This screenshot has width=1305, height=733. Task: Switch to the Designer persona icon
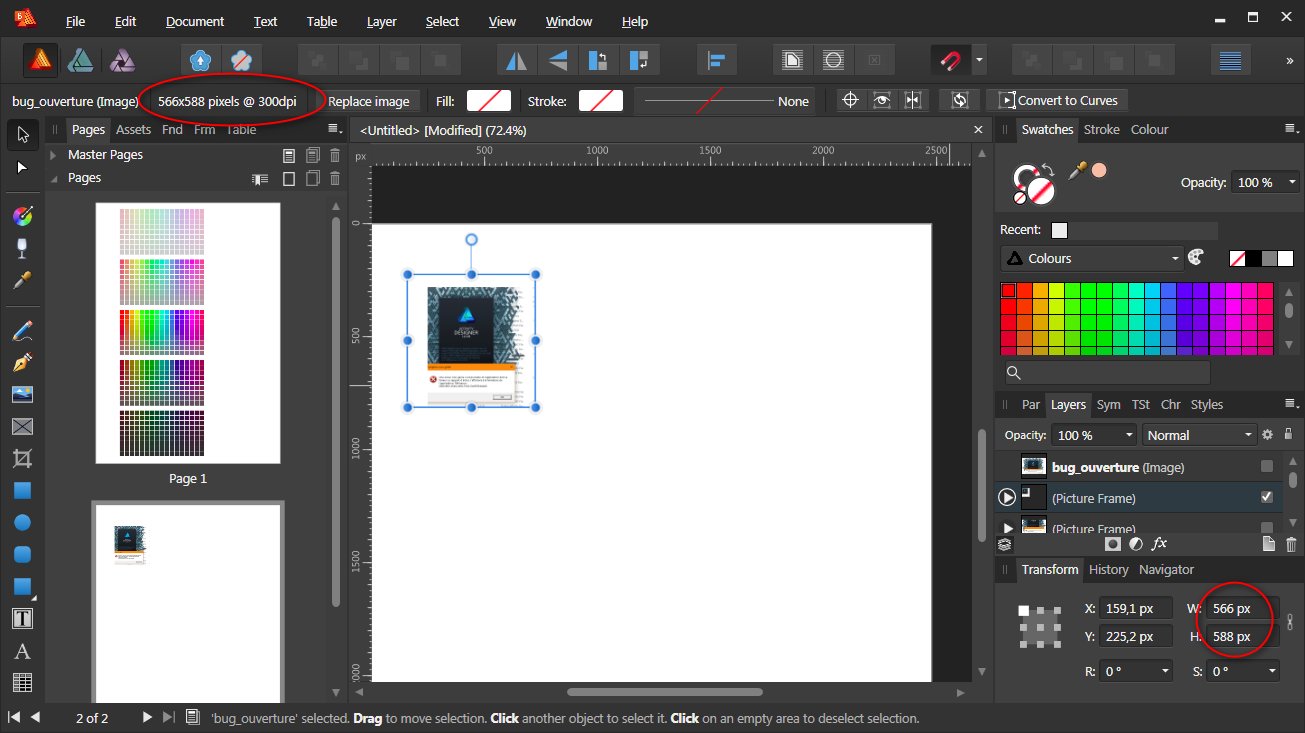pos(81,60)
